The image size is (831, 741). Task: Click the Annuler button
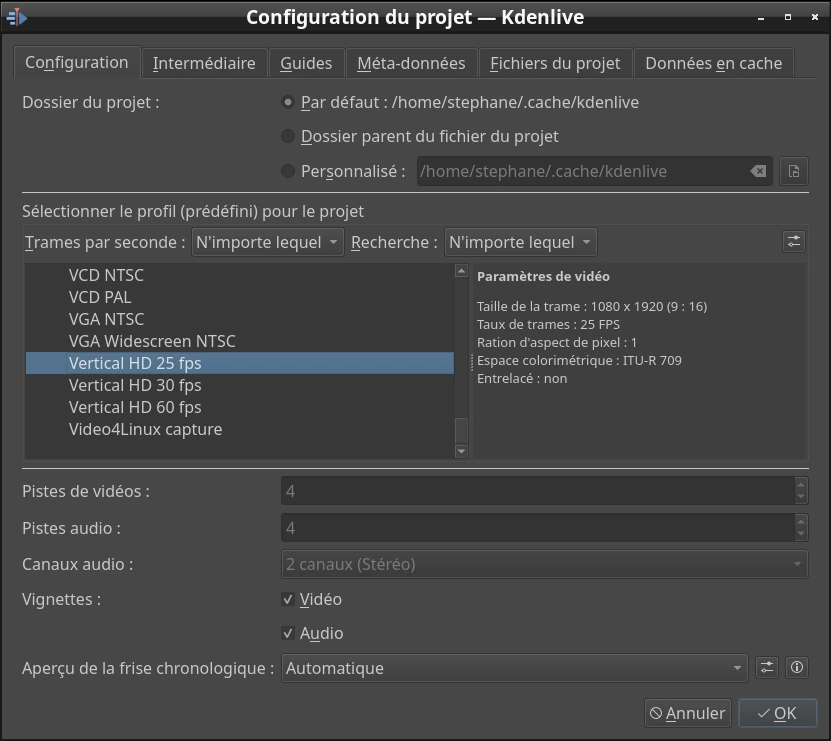687,713
